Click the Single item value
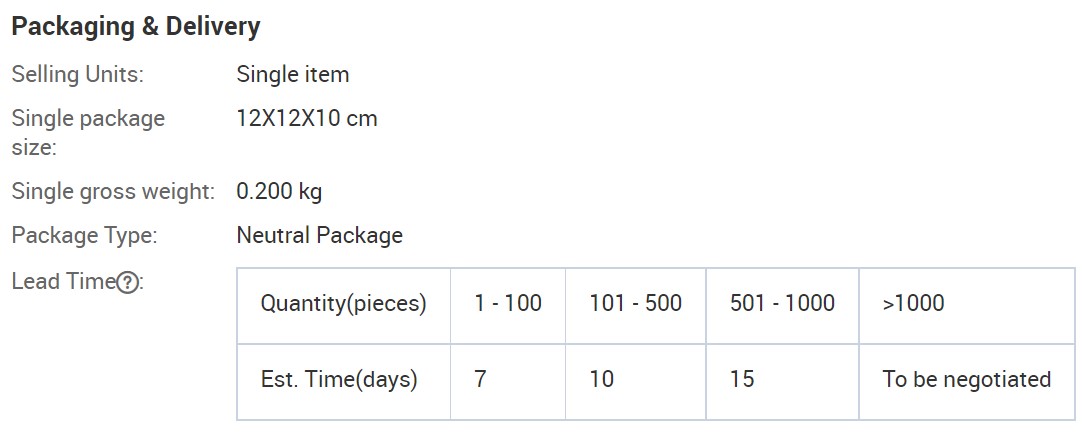The width and height of the screenshot is (1082, 436). (293, 74)
